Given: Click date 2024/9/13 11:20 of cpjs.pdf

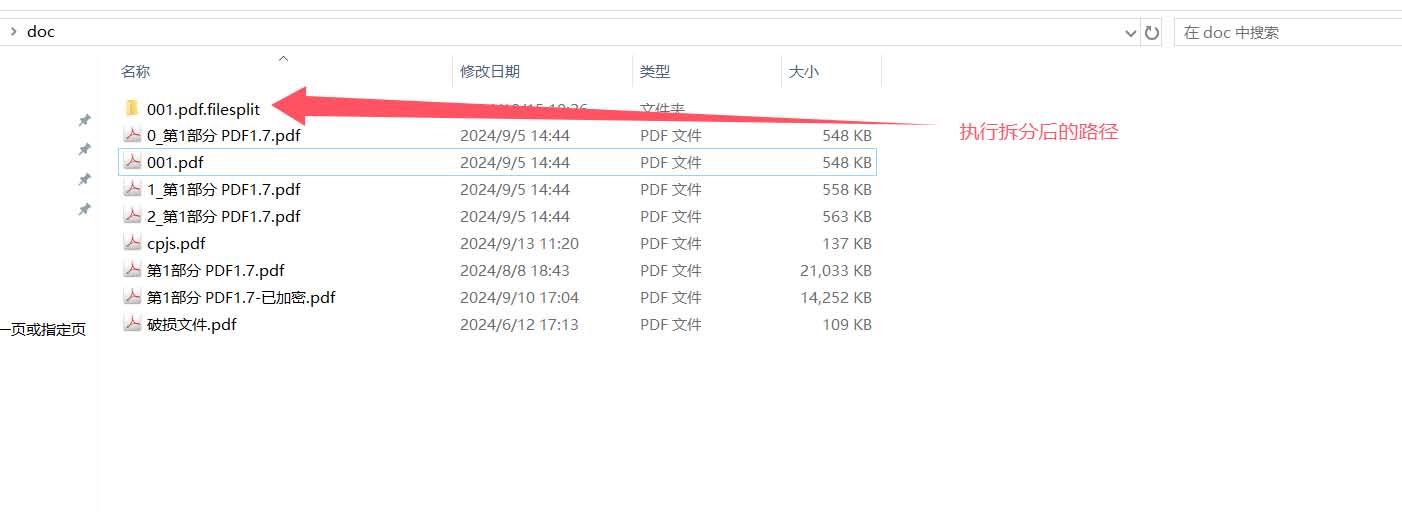Looking at the screenshot, I should 519,243.
